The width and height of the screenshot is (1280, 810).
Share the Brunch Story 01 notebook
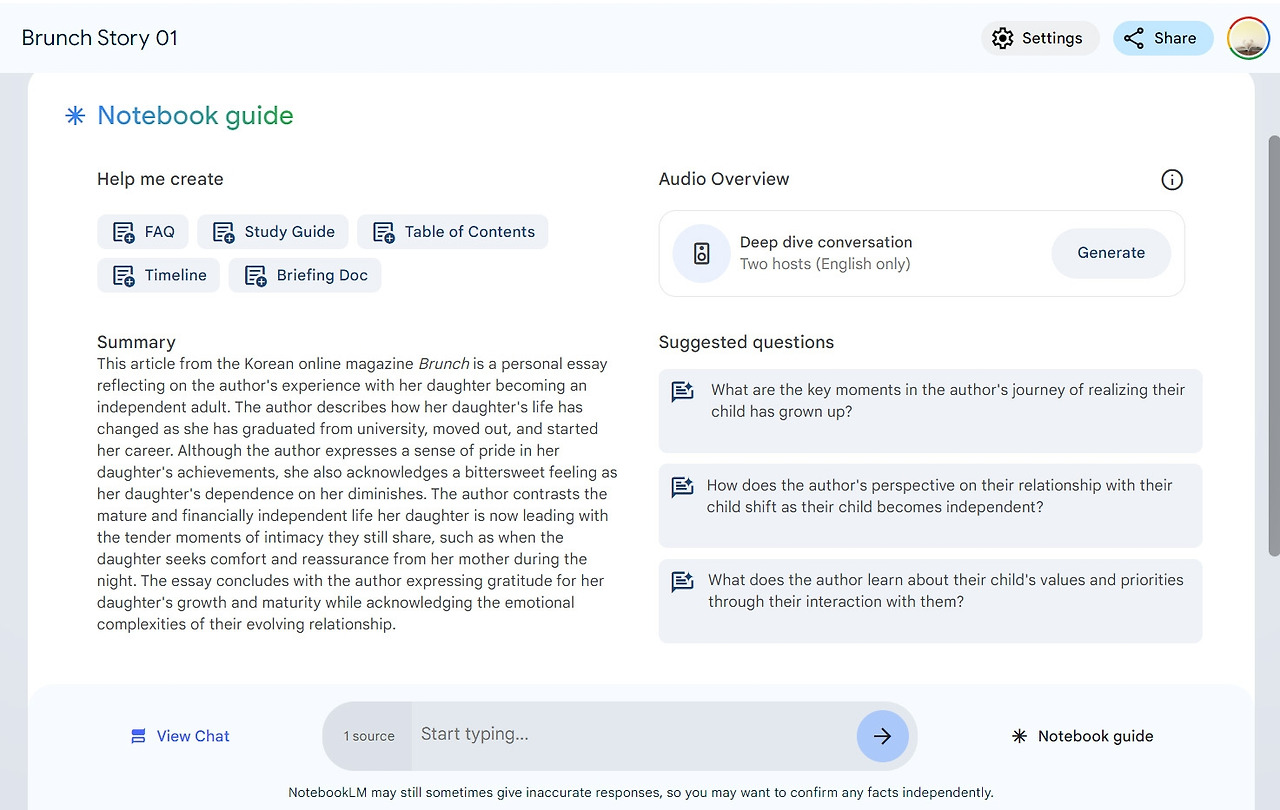pyautogui.click(x=1163, y=38)
